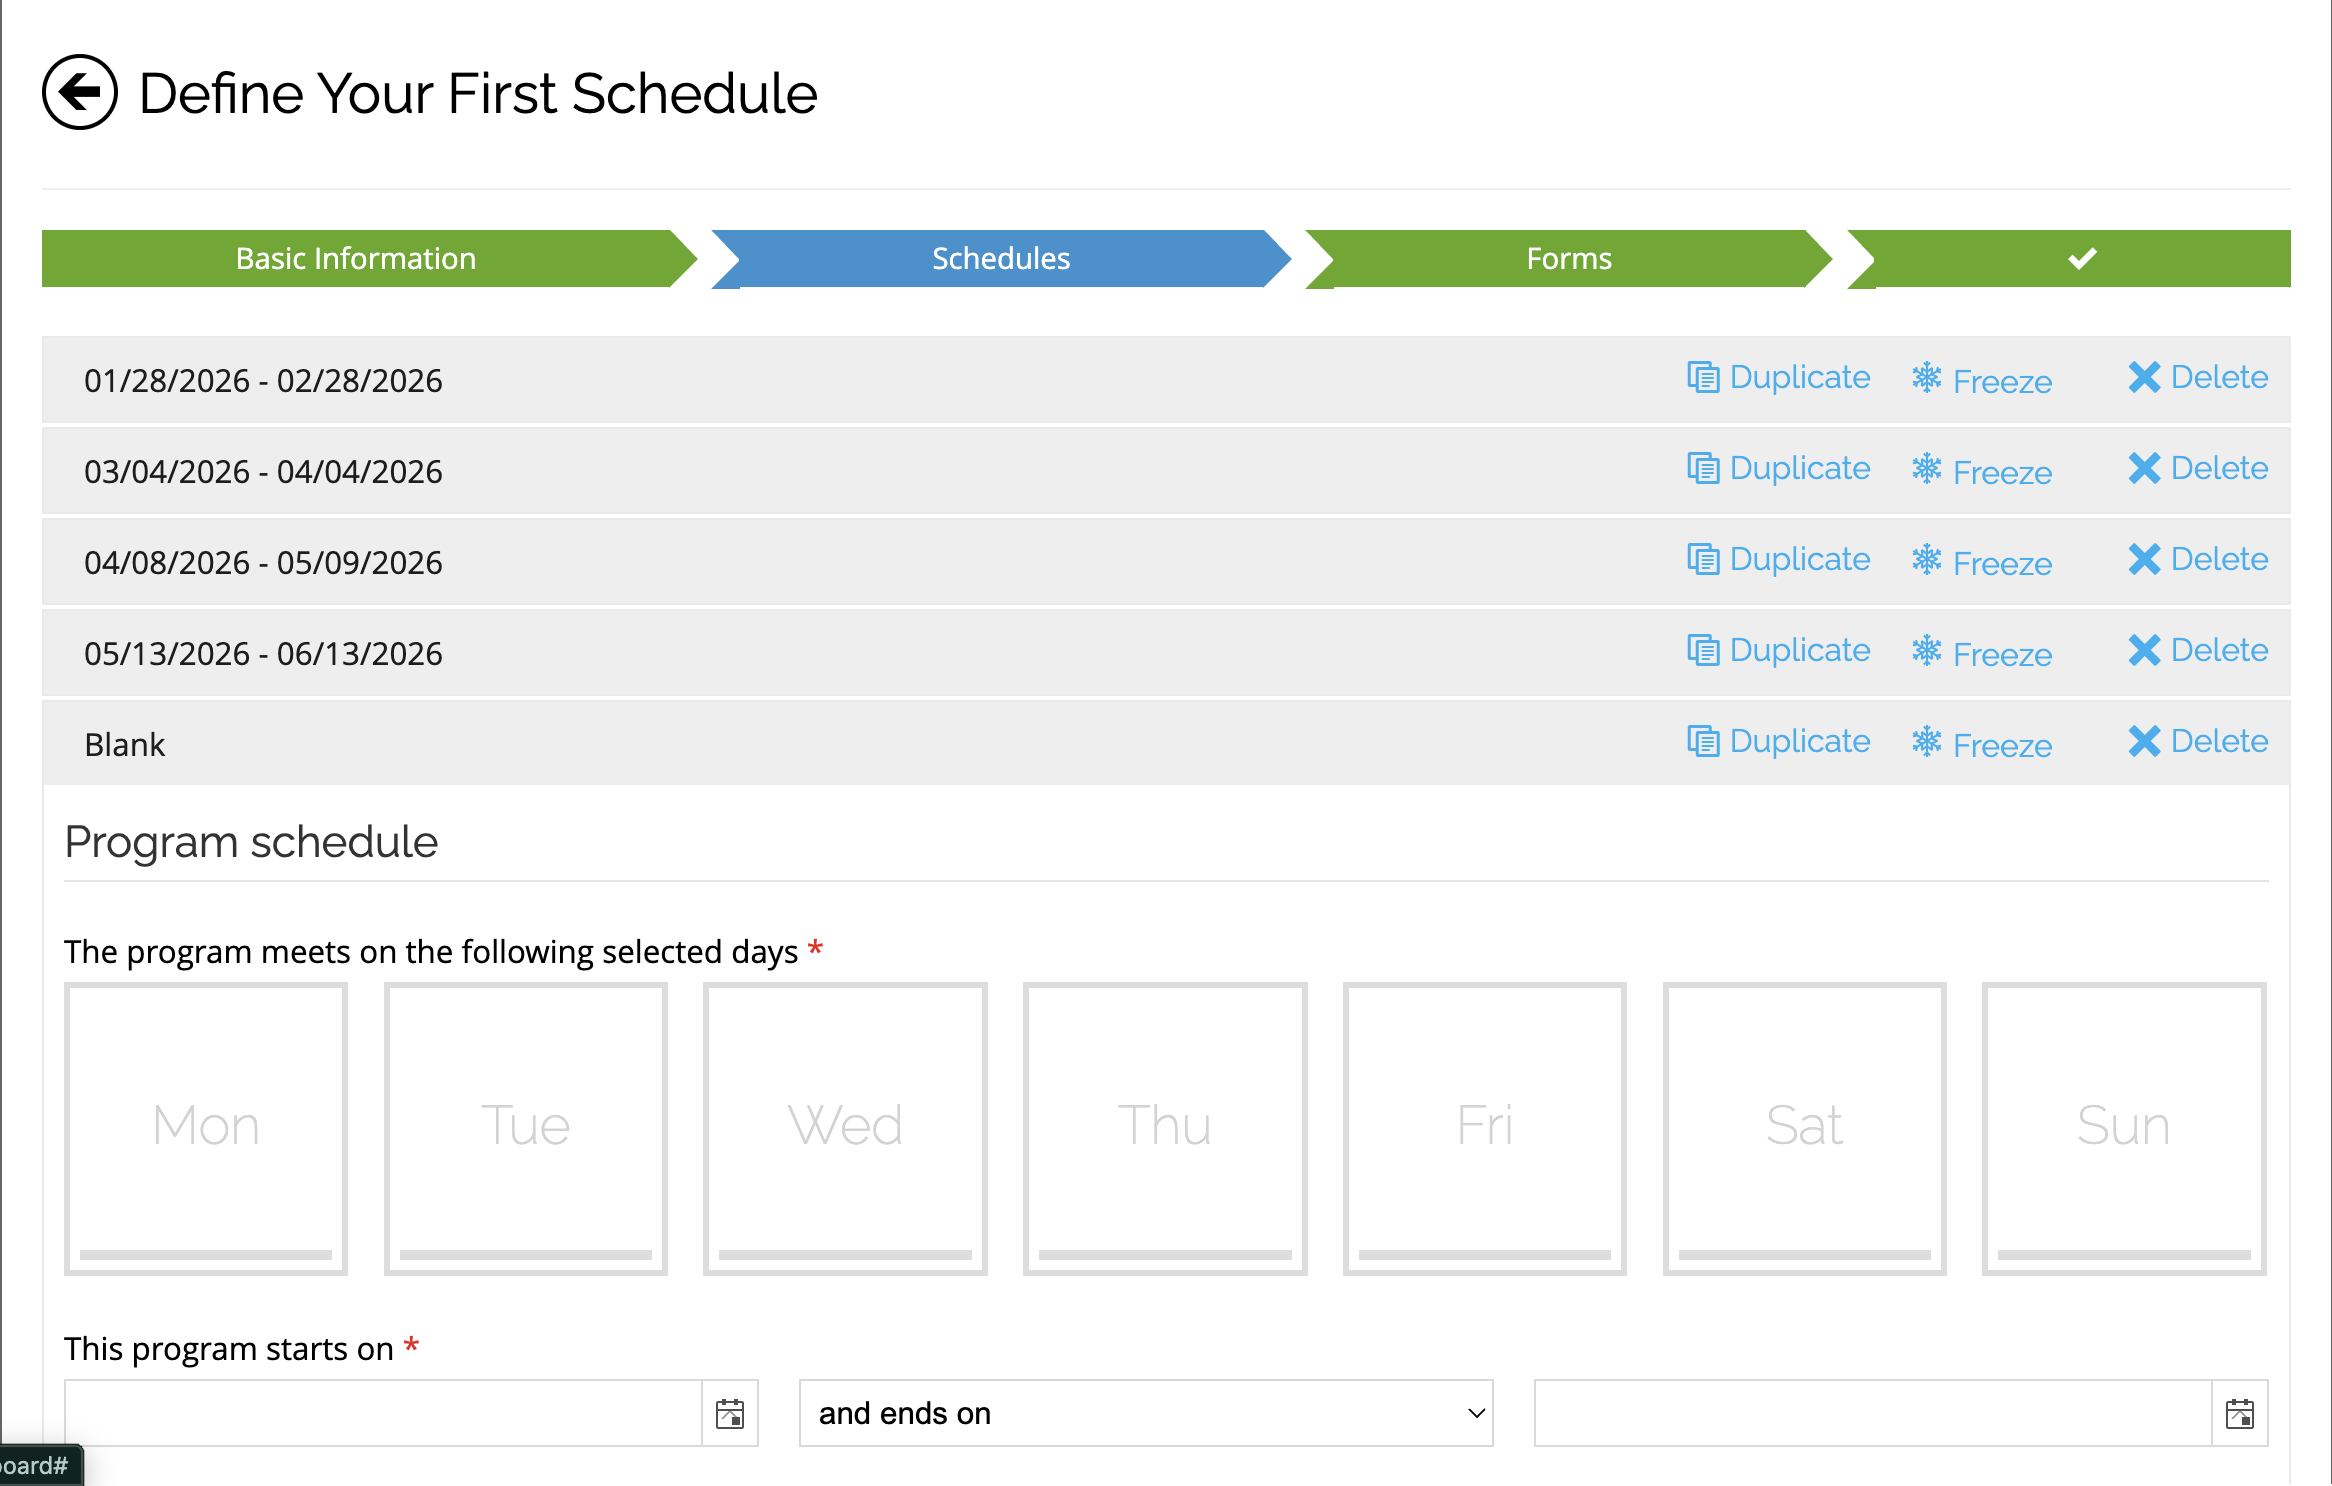The height and width of the screenshot is (1486, 2332).
Task: Open the "and ends on" dropdown
Action: click(x=1145, y=1413)
